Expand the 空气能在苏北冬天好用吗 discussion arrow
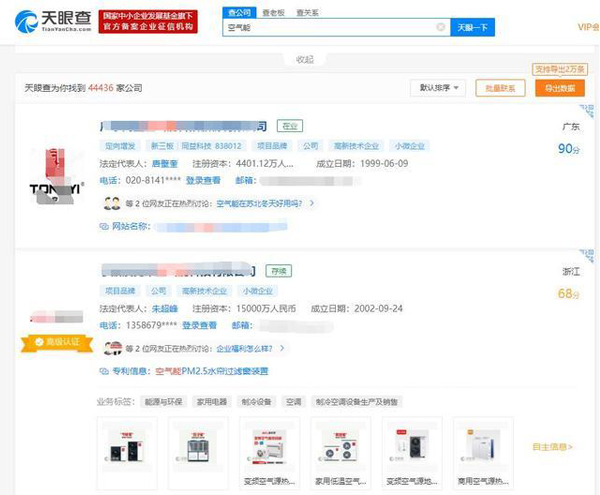 [311, 203]
